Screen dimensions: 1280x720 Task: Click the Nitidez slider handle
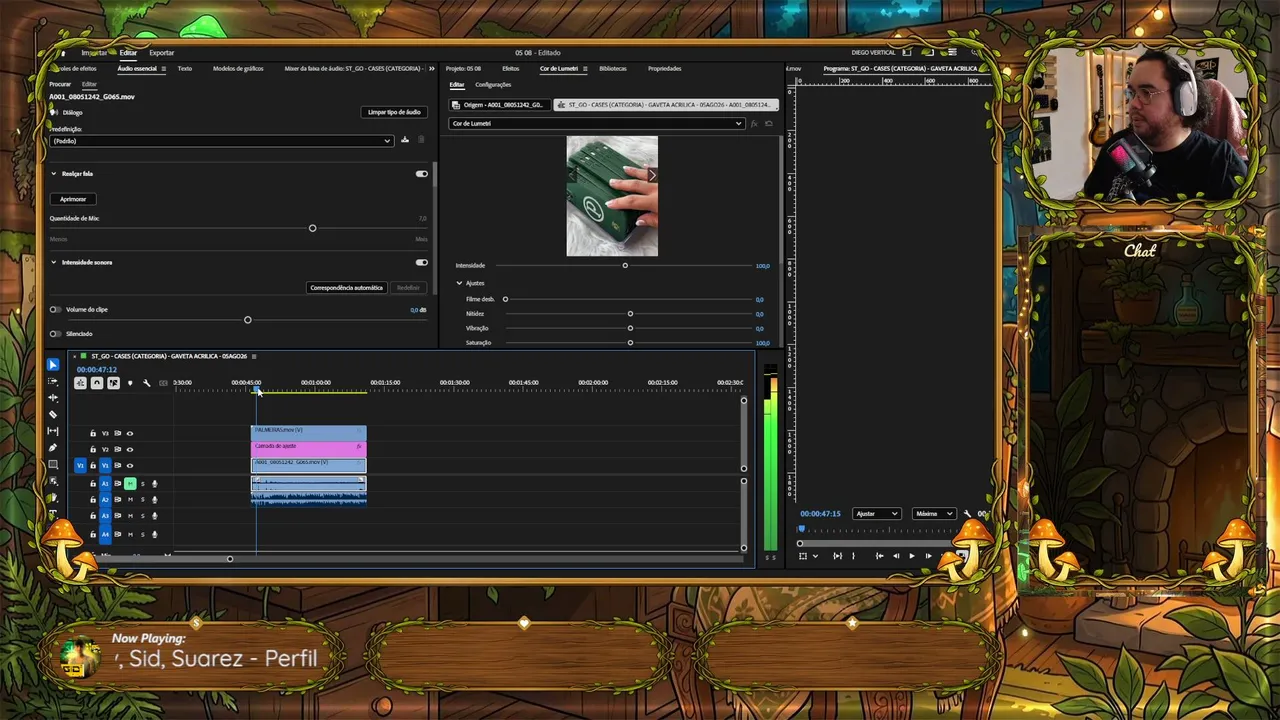coord(630,314)
